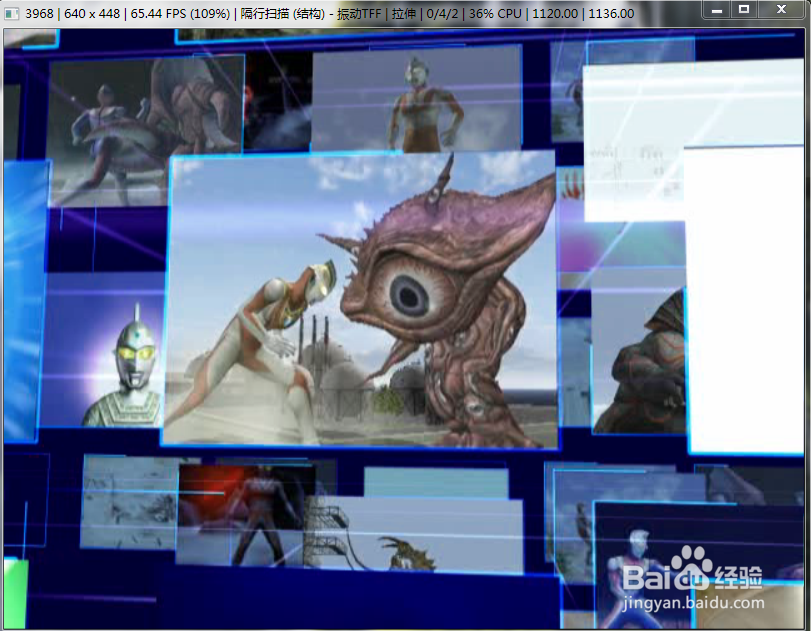This screenshot has height=631, width=811.
Task: Select the Ultraman face portrait with yellow eyes
Action: pos(102,350)
